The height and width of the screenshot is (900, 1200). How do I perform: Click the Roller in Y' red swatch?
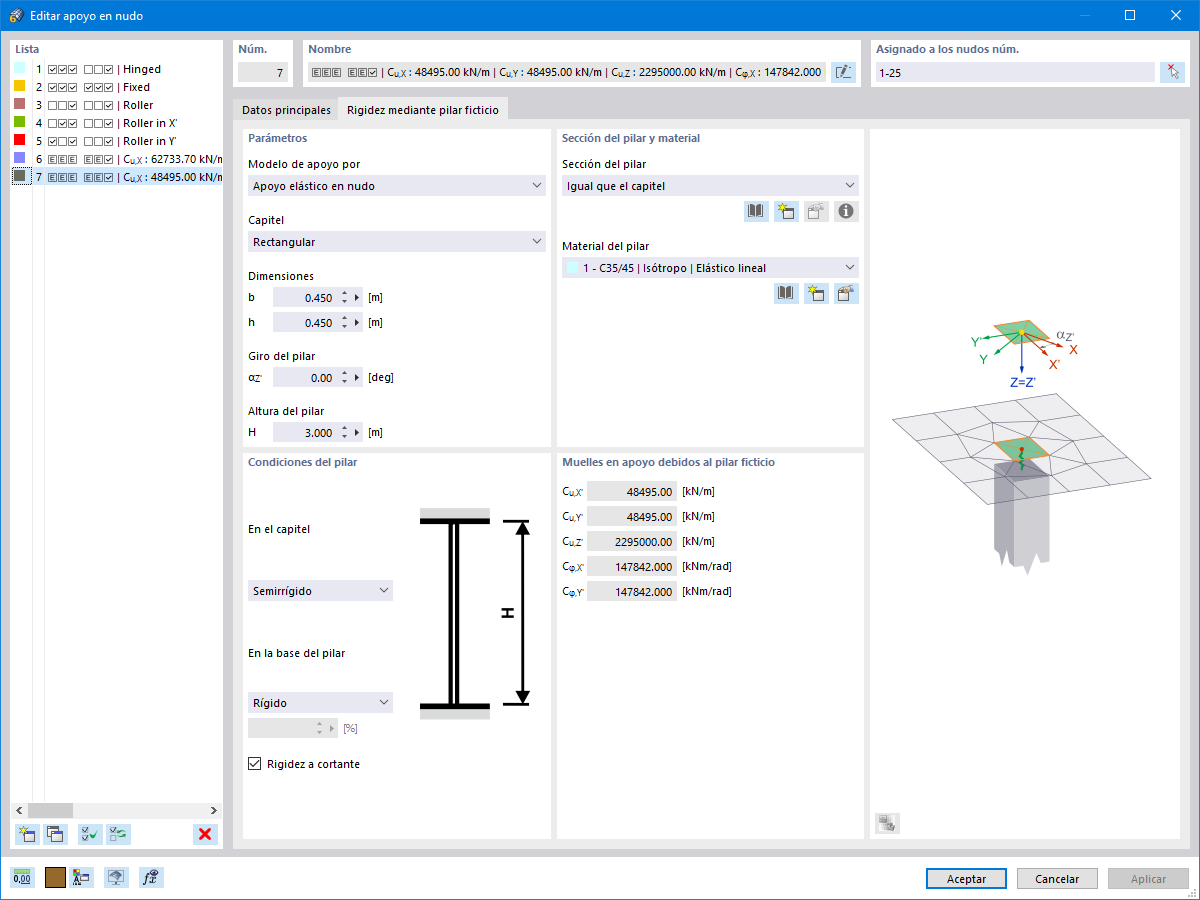click(20, 141)
